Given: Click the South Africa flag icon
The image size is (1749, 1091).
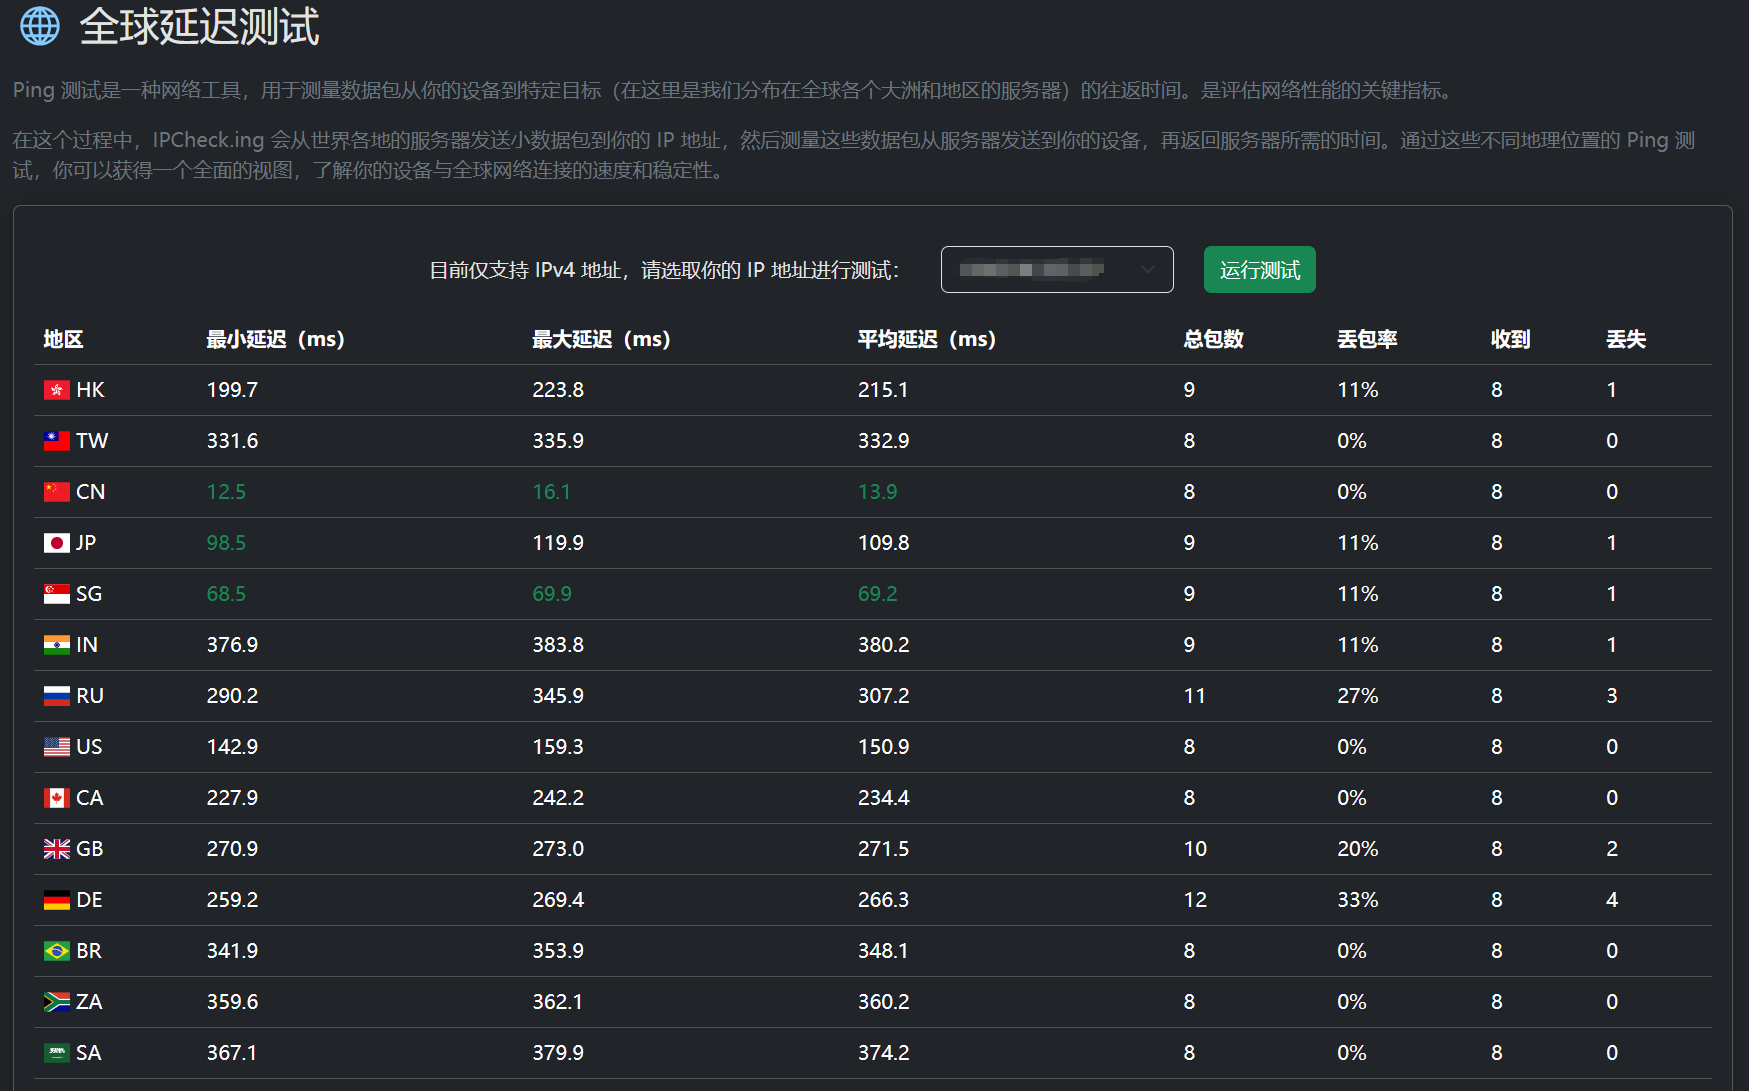Looking at the screenshot, I should click(57, 1002).
